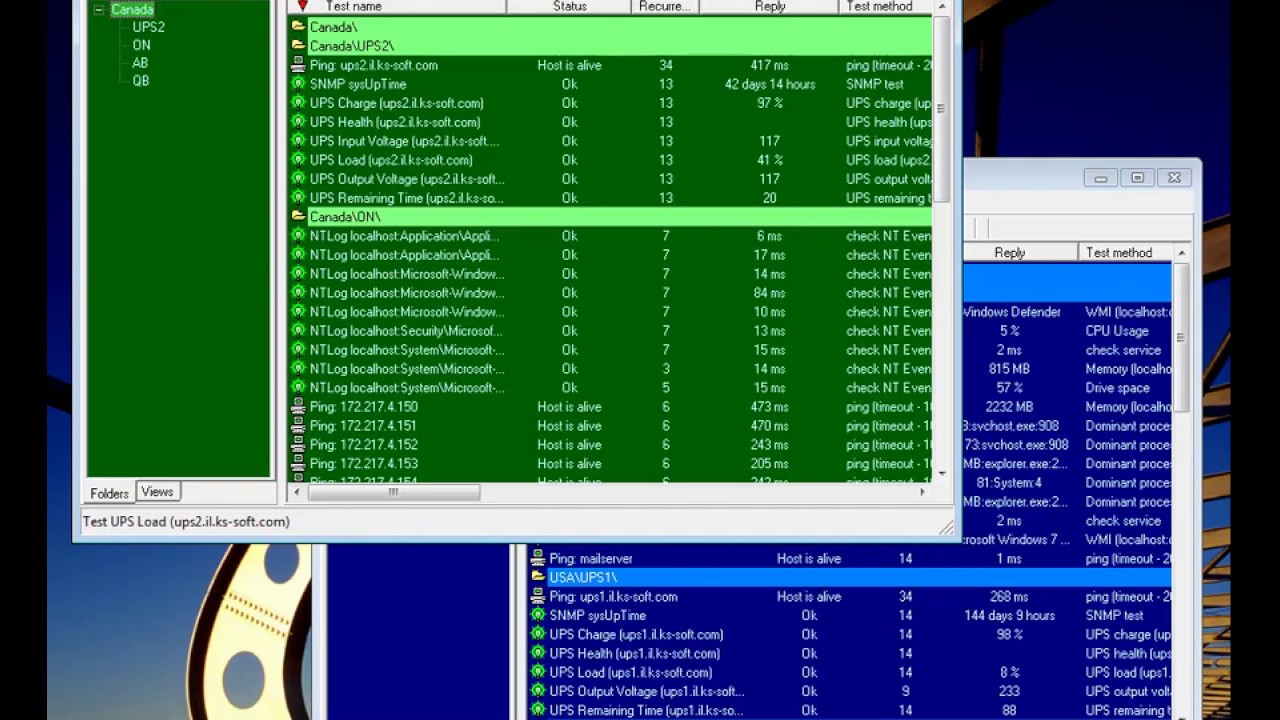Select the ON folder in the tree

tap(142, 45)
